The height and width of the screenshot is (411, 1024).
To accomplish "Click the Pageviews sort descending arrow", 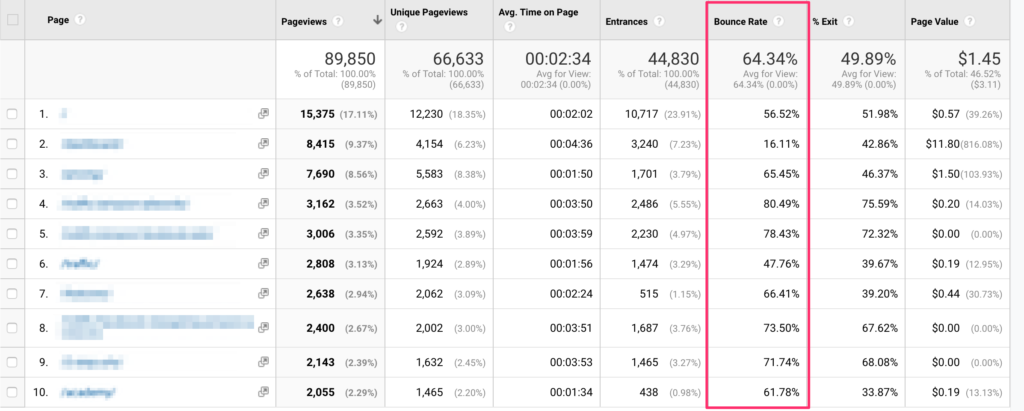I will pyautogui.click(x=377, y=21).
